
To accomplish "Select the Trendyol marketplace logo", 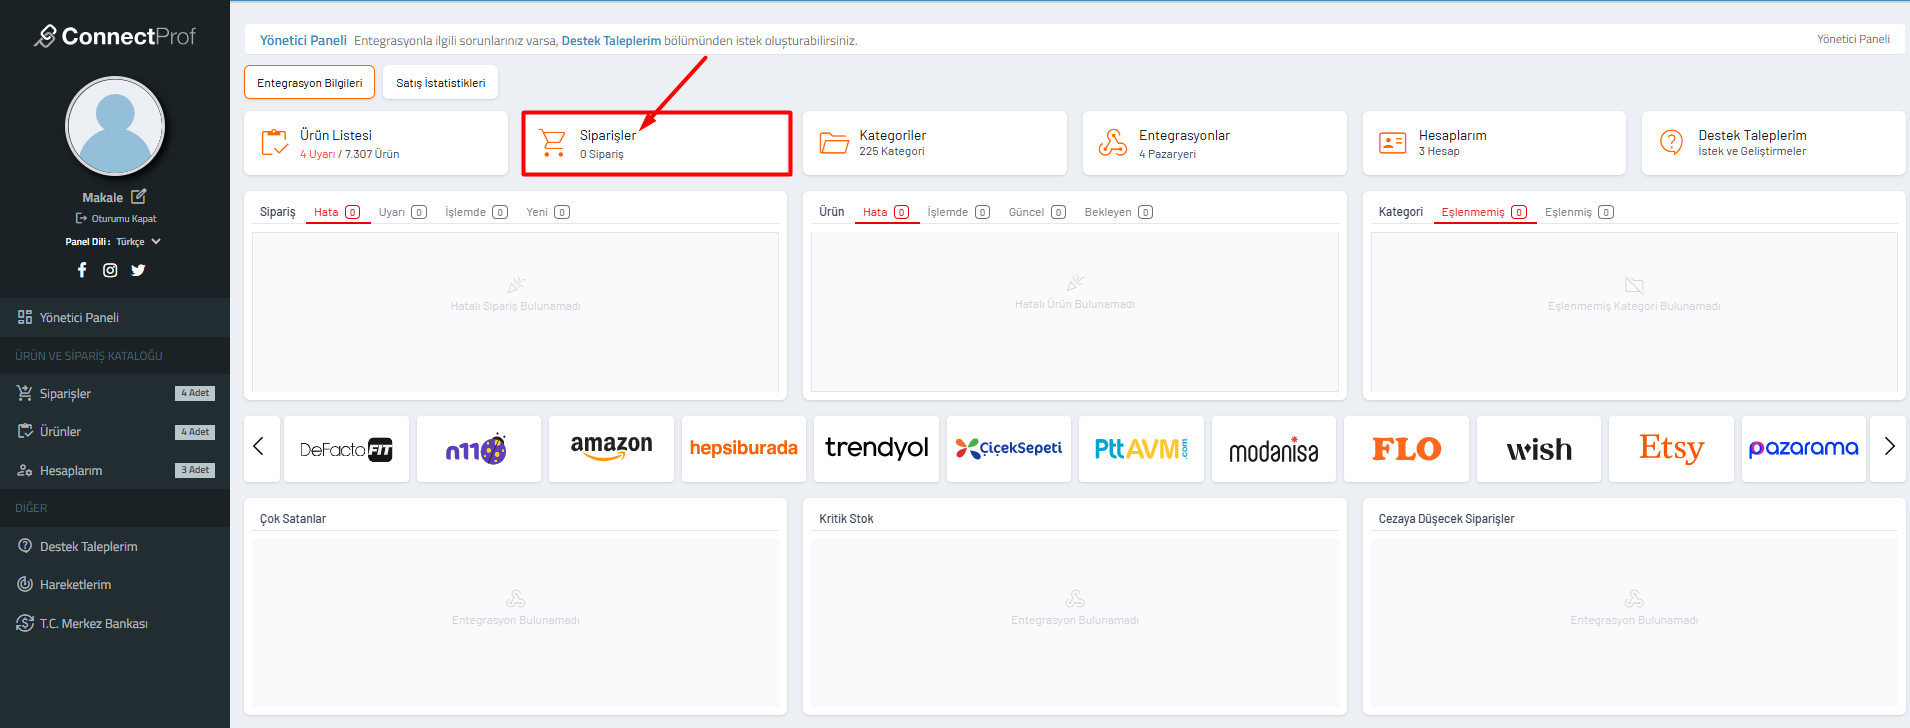I will [x=876, y=448].
